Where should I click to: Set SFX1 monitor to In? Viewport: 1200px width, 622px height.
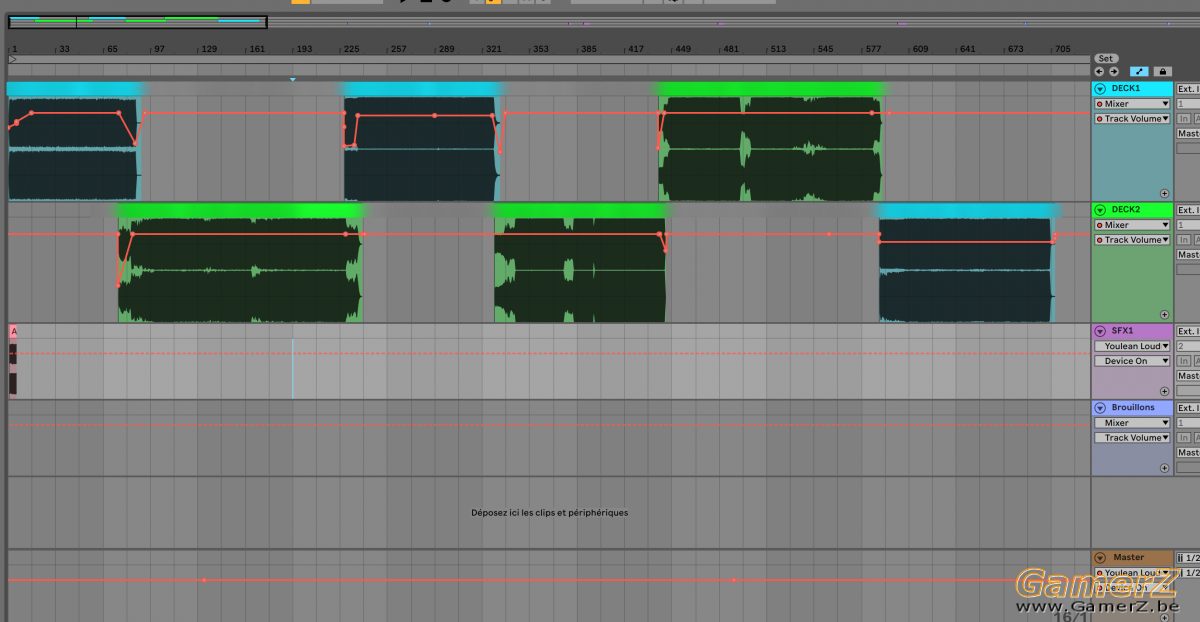tap(1183, 361)
